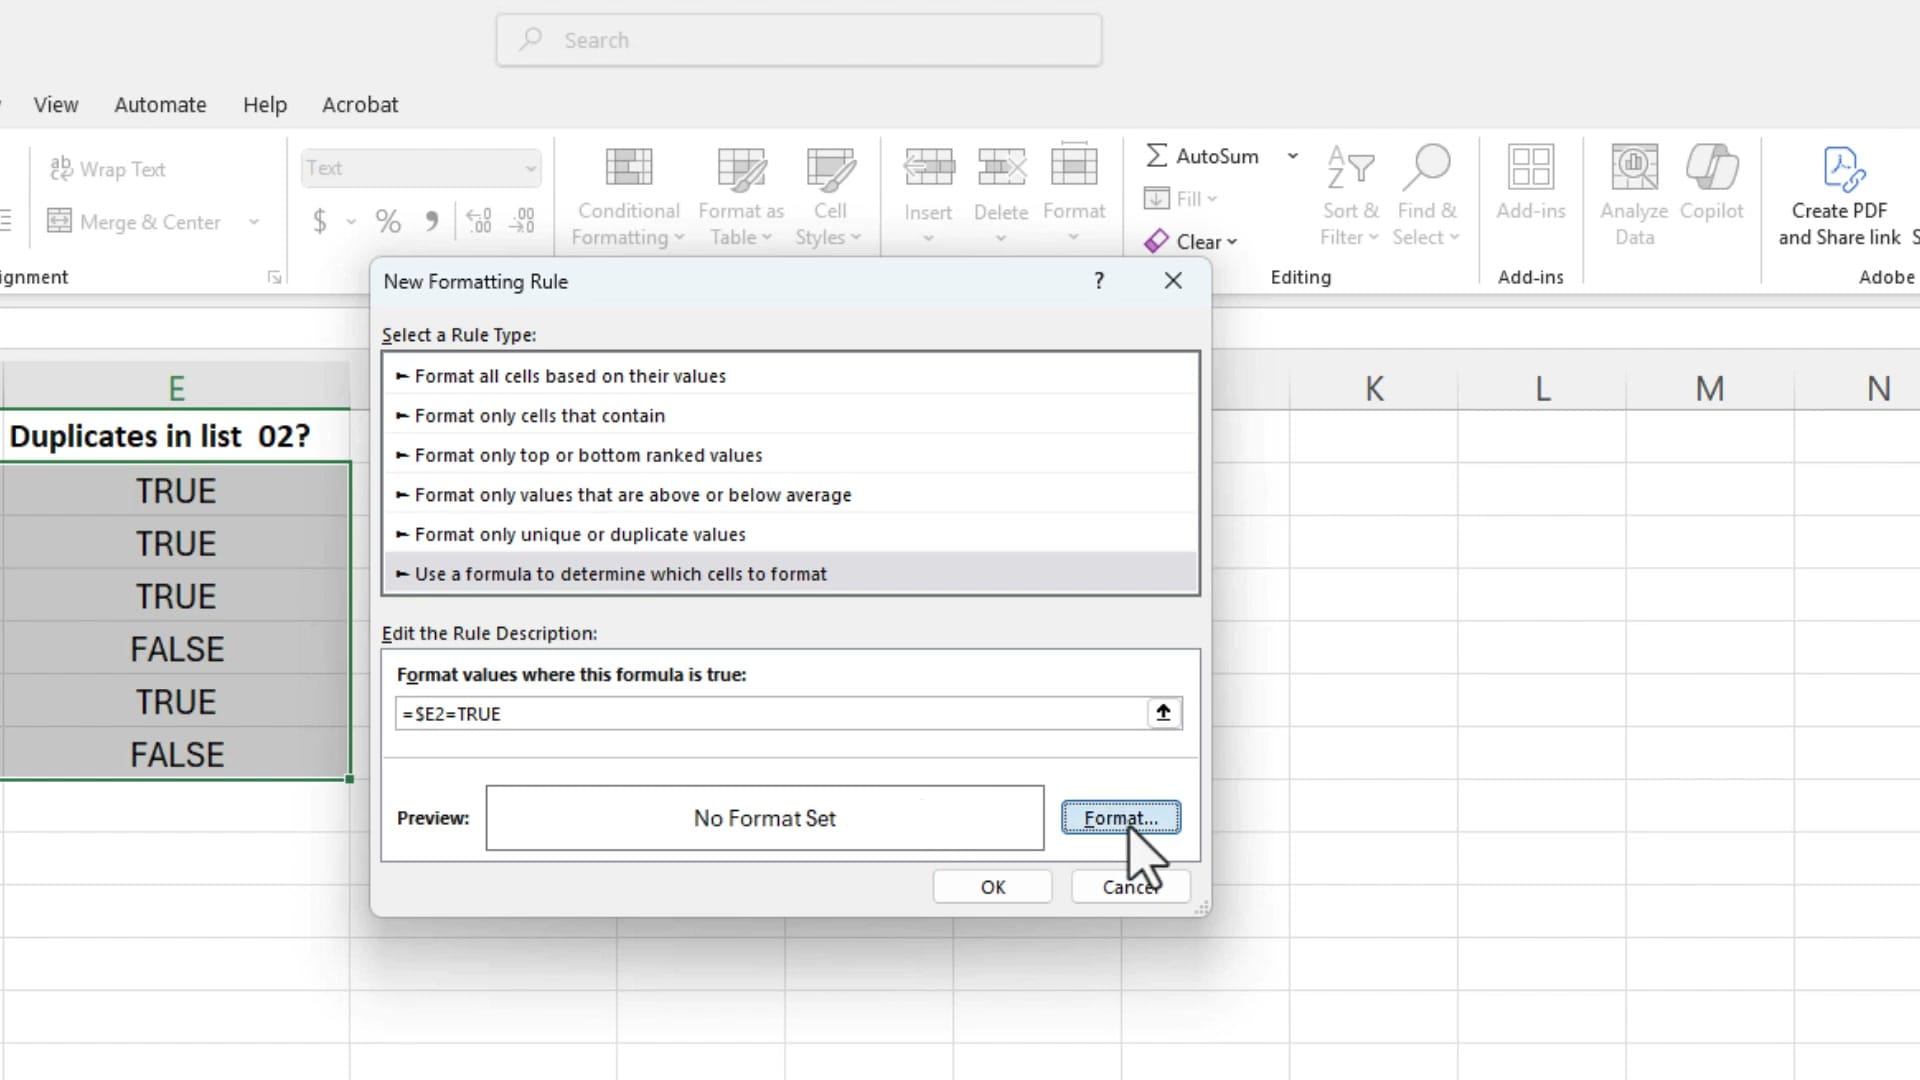Screen dimensions: 1920x1080
Task: Apply percent number format
Action: [388, 221]
